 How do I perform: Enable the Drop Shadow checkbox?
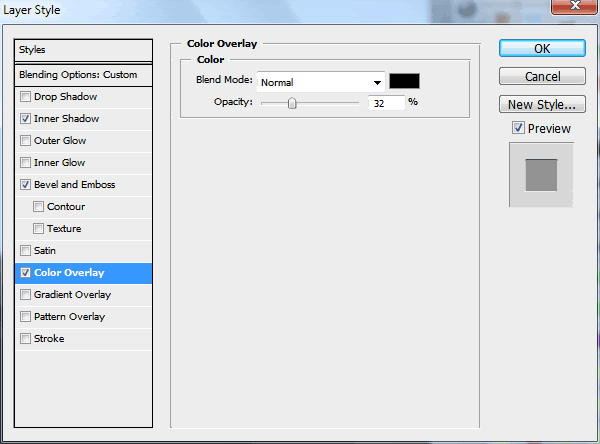coord(25,97)
